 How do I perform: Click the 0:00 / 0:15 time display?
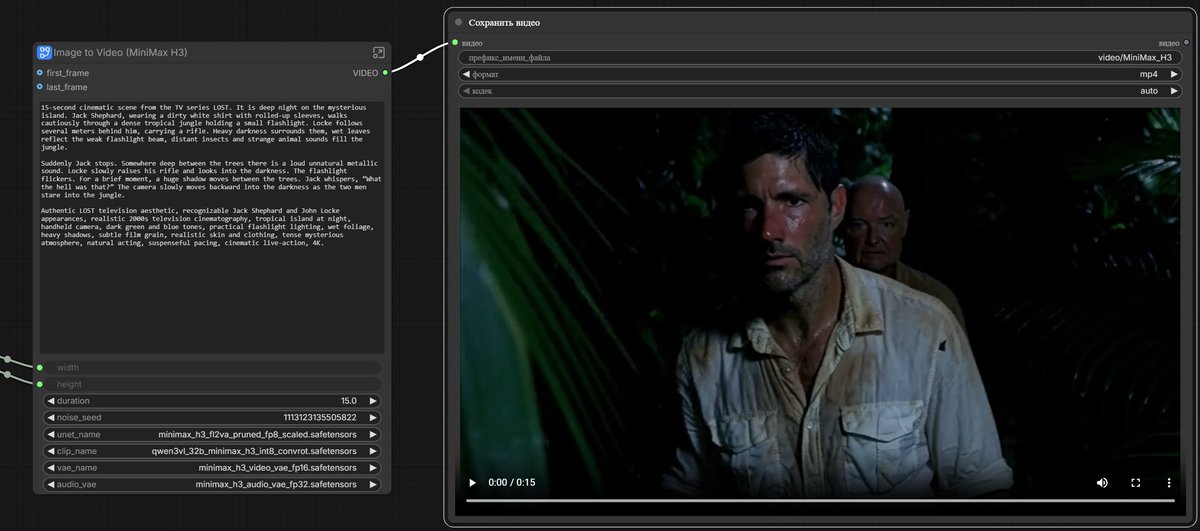[512, 482]
